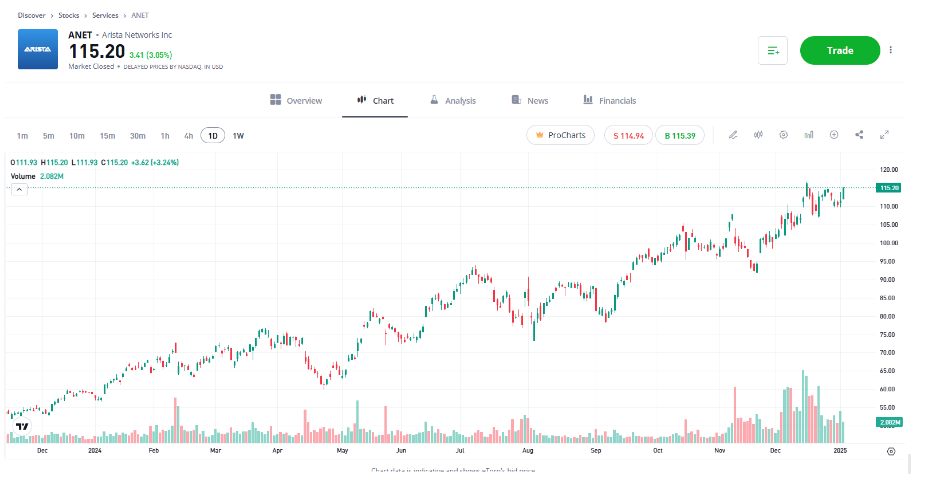Click the Financials bar icon

(588, 99)
